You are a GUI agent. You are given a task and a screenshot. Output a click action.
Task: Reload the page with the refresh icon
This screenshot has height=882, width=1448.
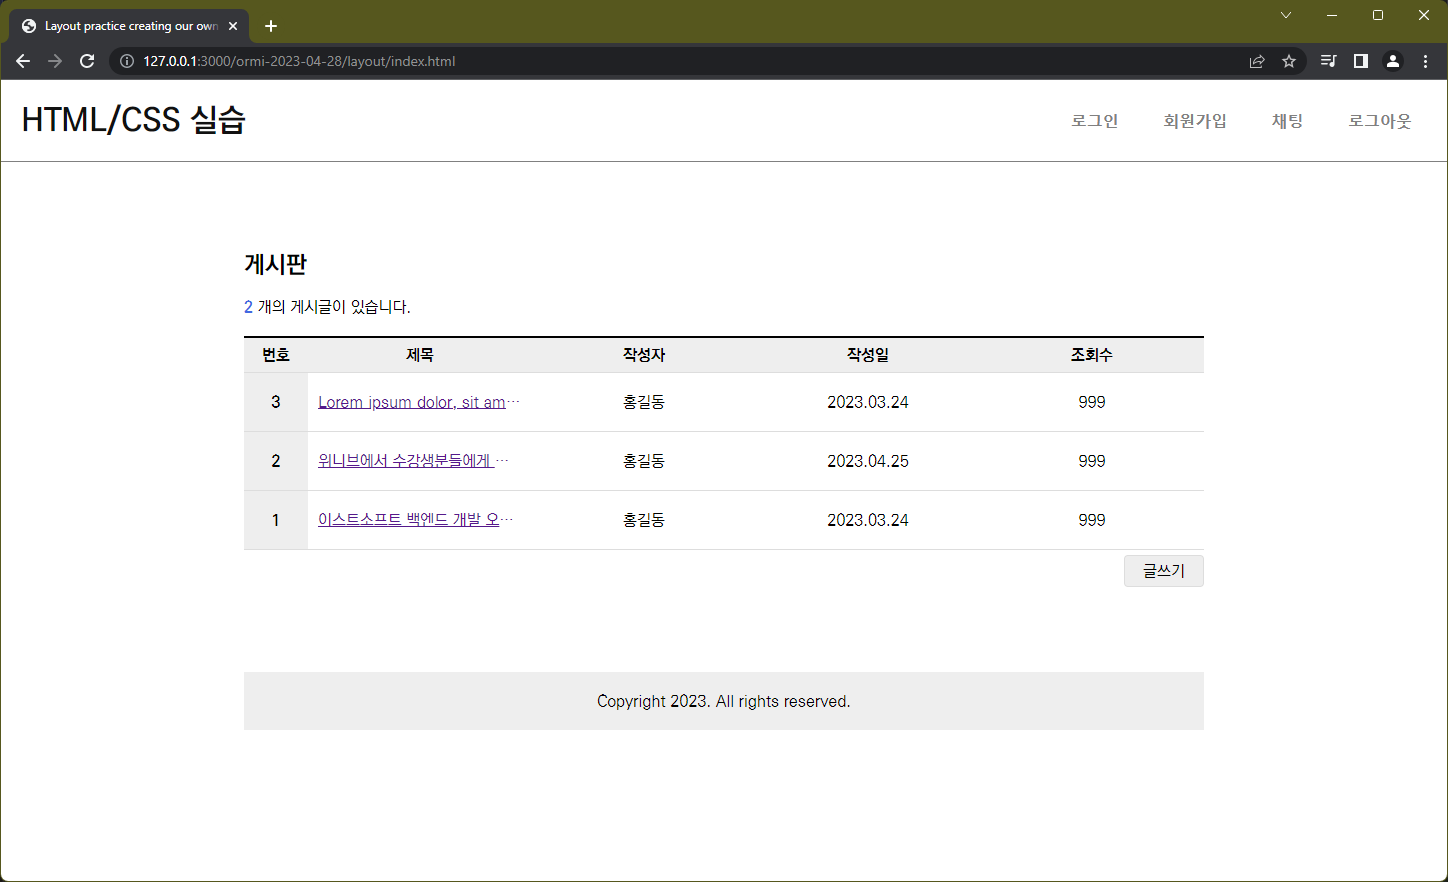point(87,61)
